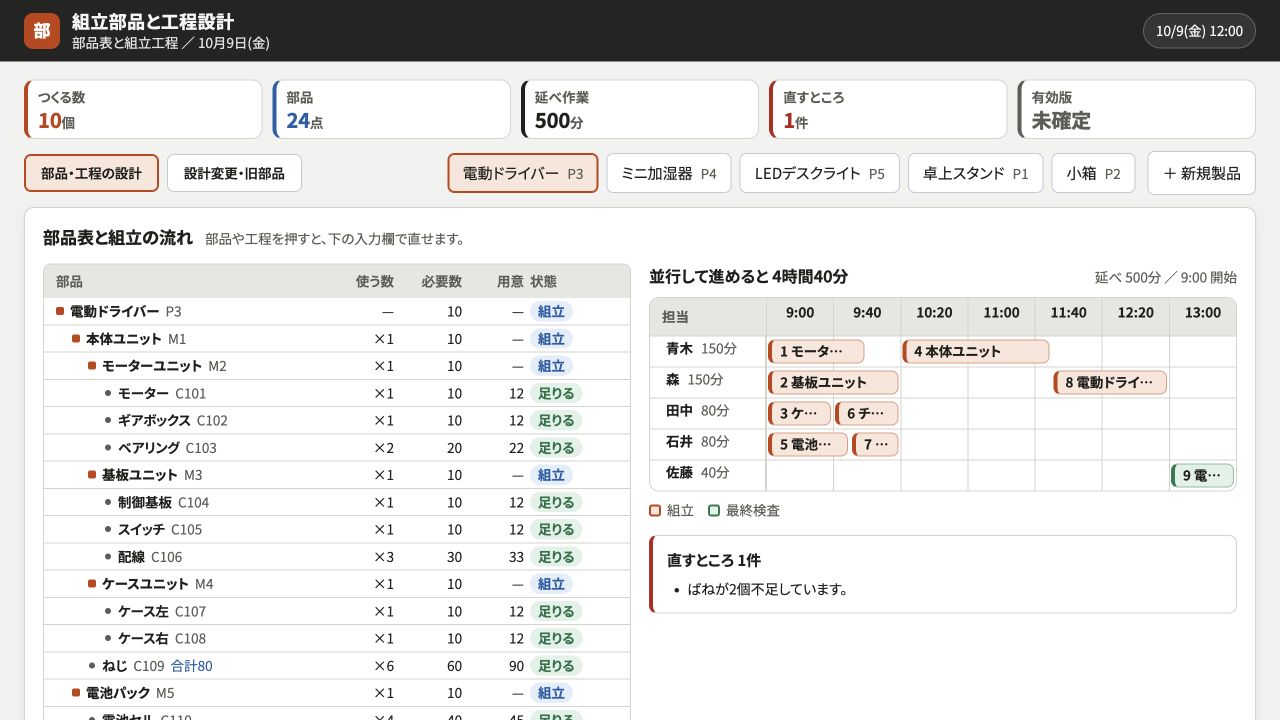This screenshot has width=1280, height=720.
Task: Select the ミニ加湿器 P4 product
Action: 669,173
